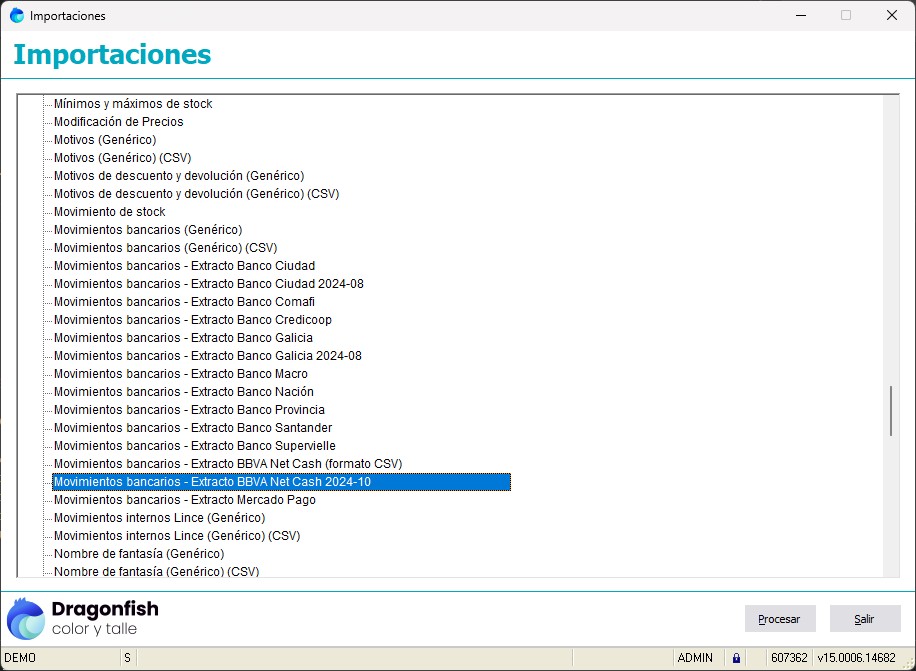Select 'Mínimos y máximos de stock' item
The height and width of the screenshot is (671, 916).
[x=133, y=104]
